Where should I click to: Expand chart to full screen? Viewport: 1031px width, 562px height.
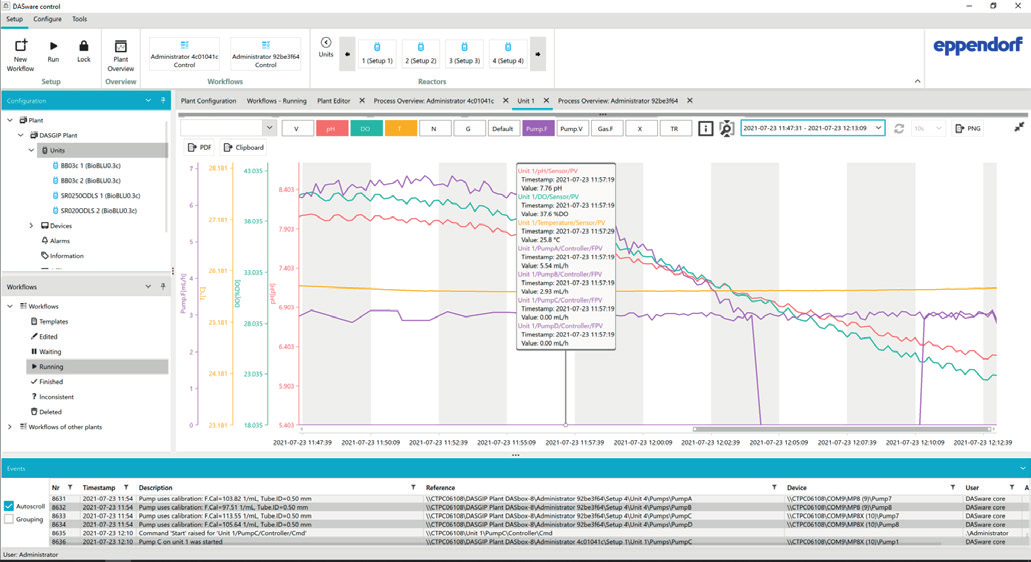pos(1019,127)
